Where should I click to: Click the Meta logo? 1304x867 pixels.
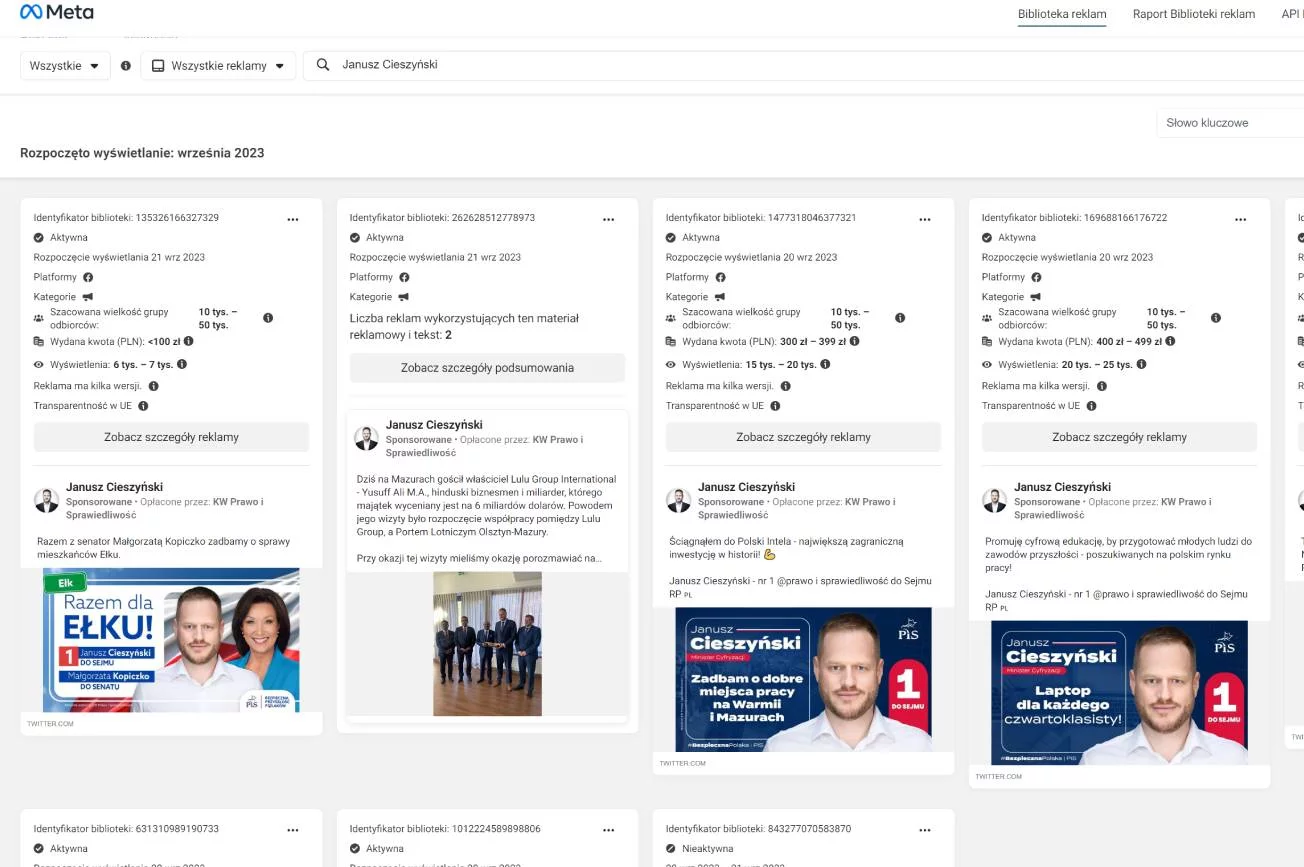tap(57, 12)
